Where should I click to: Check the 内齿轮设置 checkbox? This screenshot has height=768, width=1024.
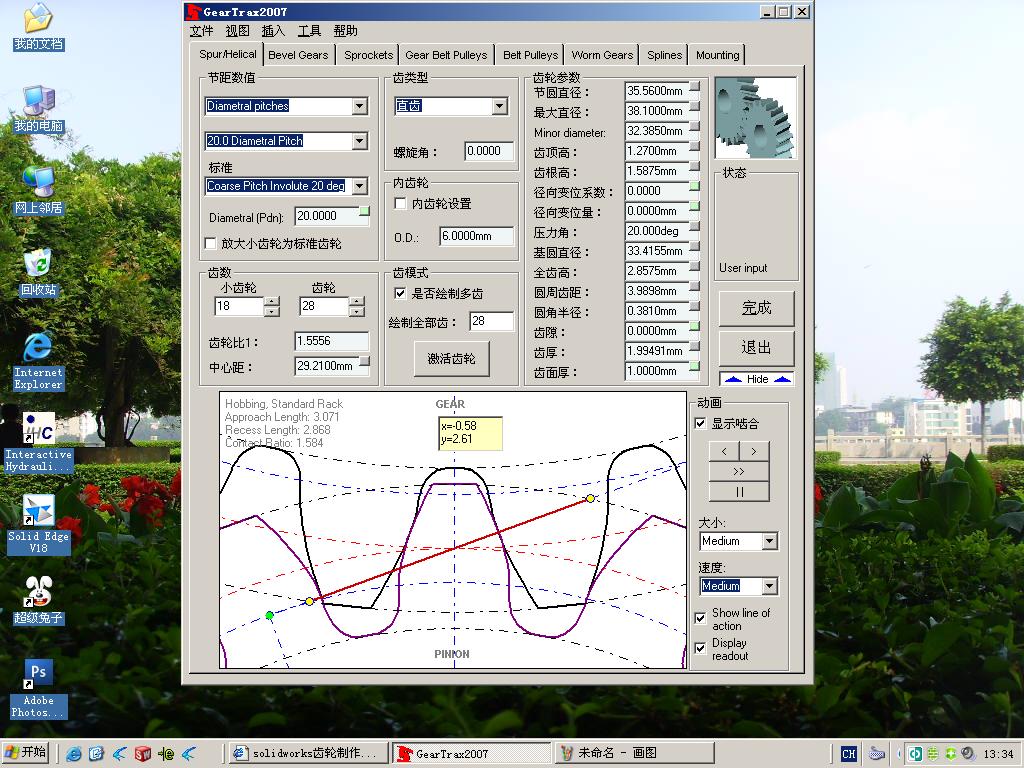(400, 204)
